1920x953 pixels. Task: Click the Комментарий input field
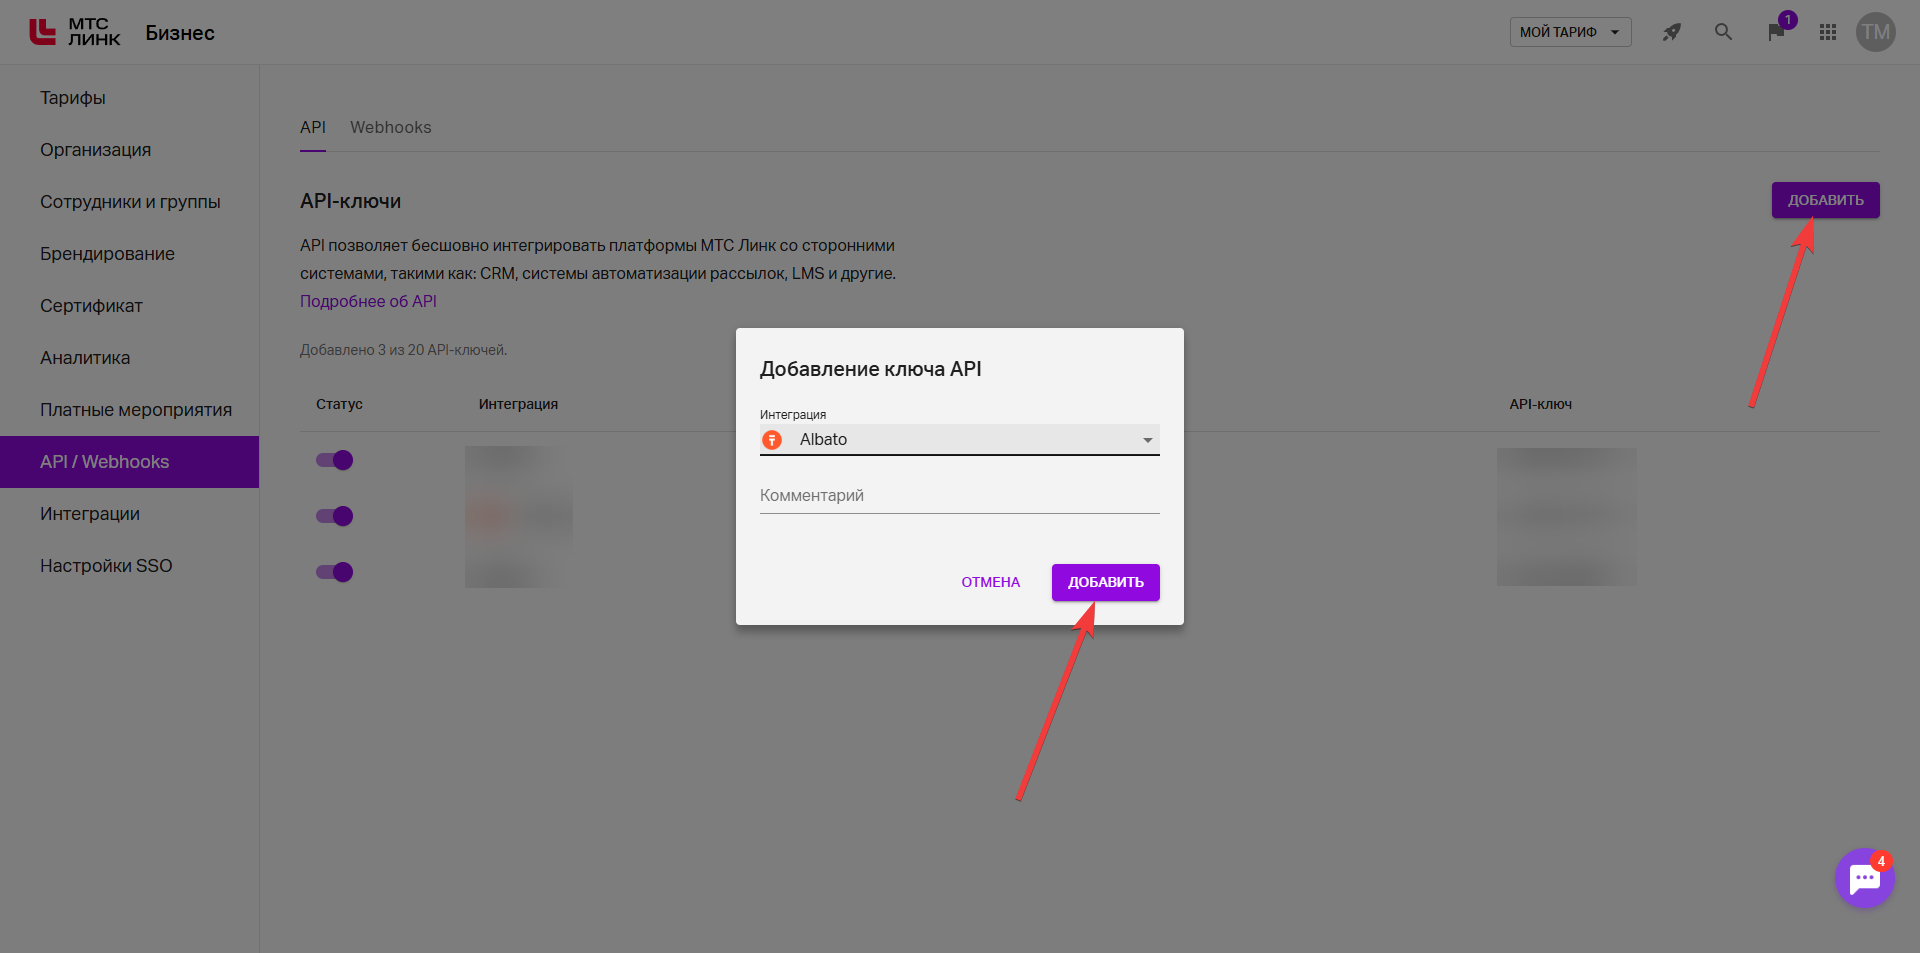[x=960, y=496]
